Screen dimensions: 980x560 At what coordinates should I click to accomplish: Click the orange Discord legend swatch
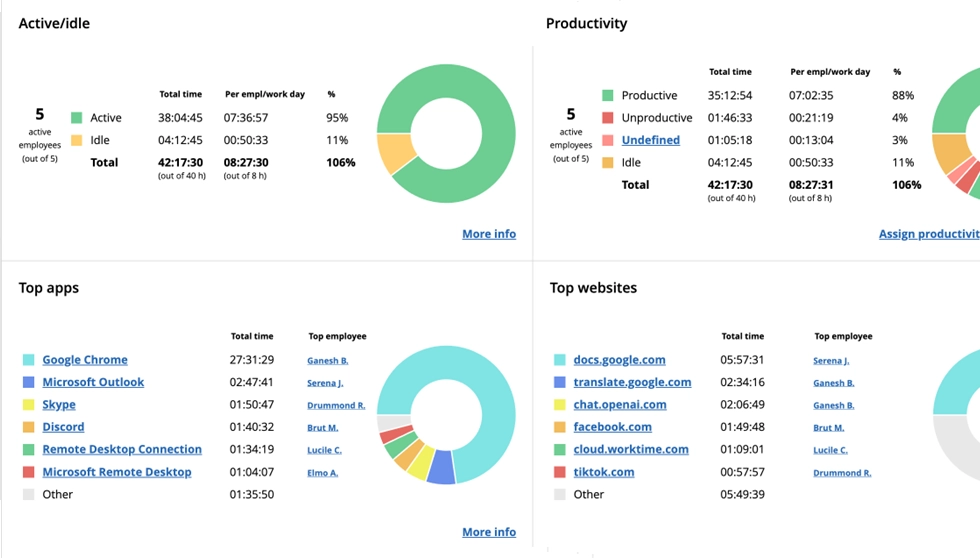coord(28,427)
